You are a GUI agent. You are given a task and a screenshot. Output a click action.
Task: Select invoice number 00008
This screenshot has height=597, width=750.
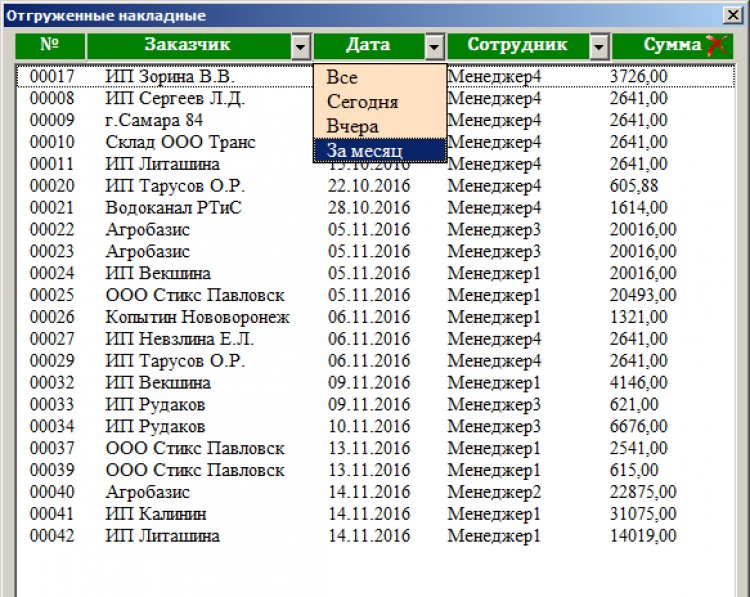click(x=52, y=98)
